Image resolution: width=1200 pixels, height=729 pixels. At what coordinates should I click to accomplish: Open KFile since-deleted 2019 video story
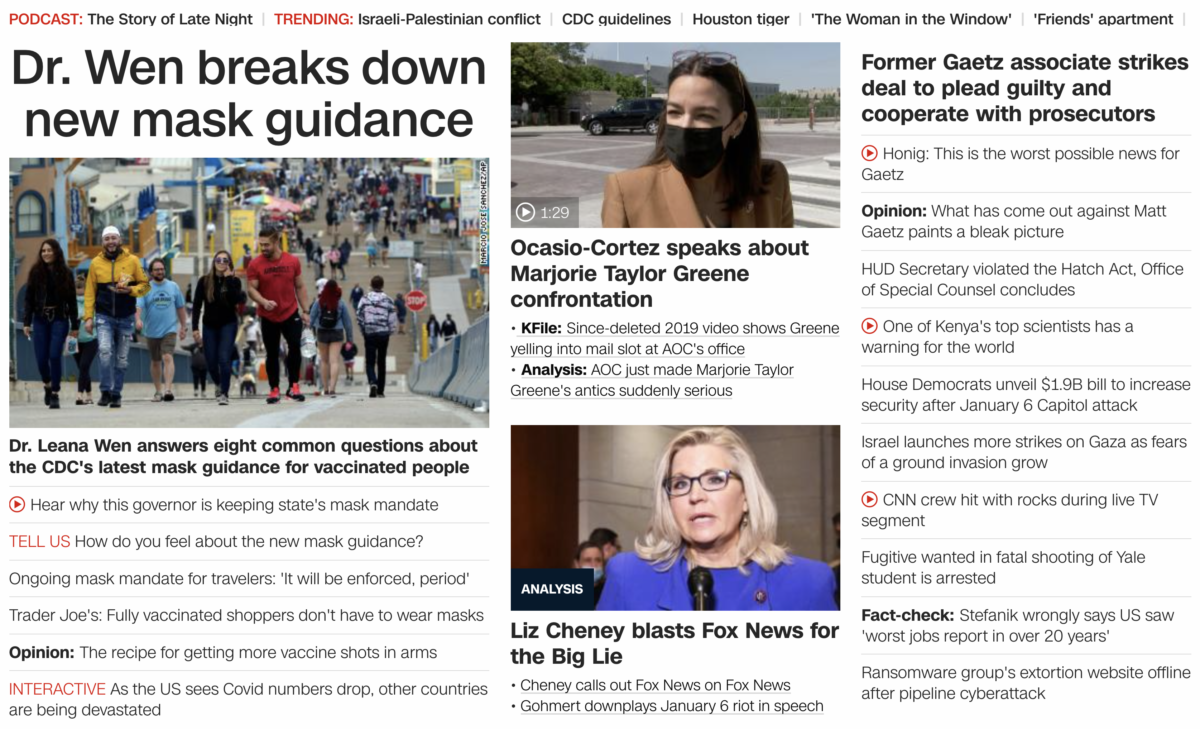coord(675,338)
